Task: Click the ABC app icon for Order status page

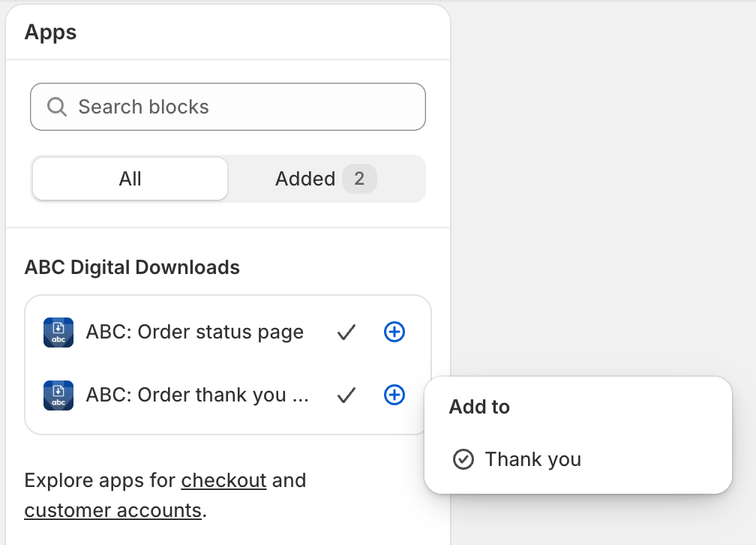Action: [58, 332]
